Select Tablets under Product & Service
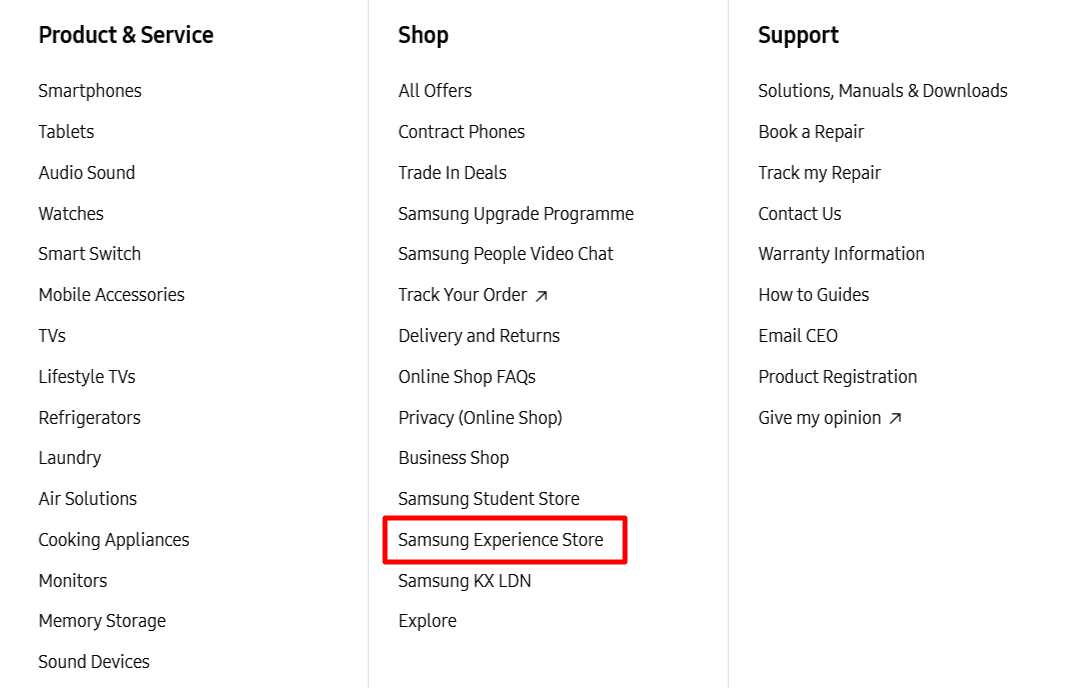This screenshot has height=688, width=1076. click(66, 131)
